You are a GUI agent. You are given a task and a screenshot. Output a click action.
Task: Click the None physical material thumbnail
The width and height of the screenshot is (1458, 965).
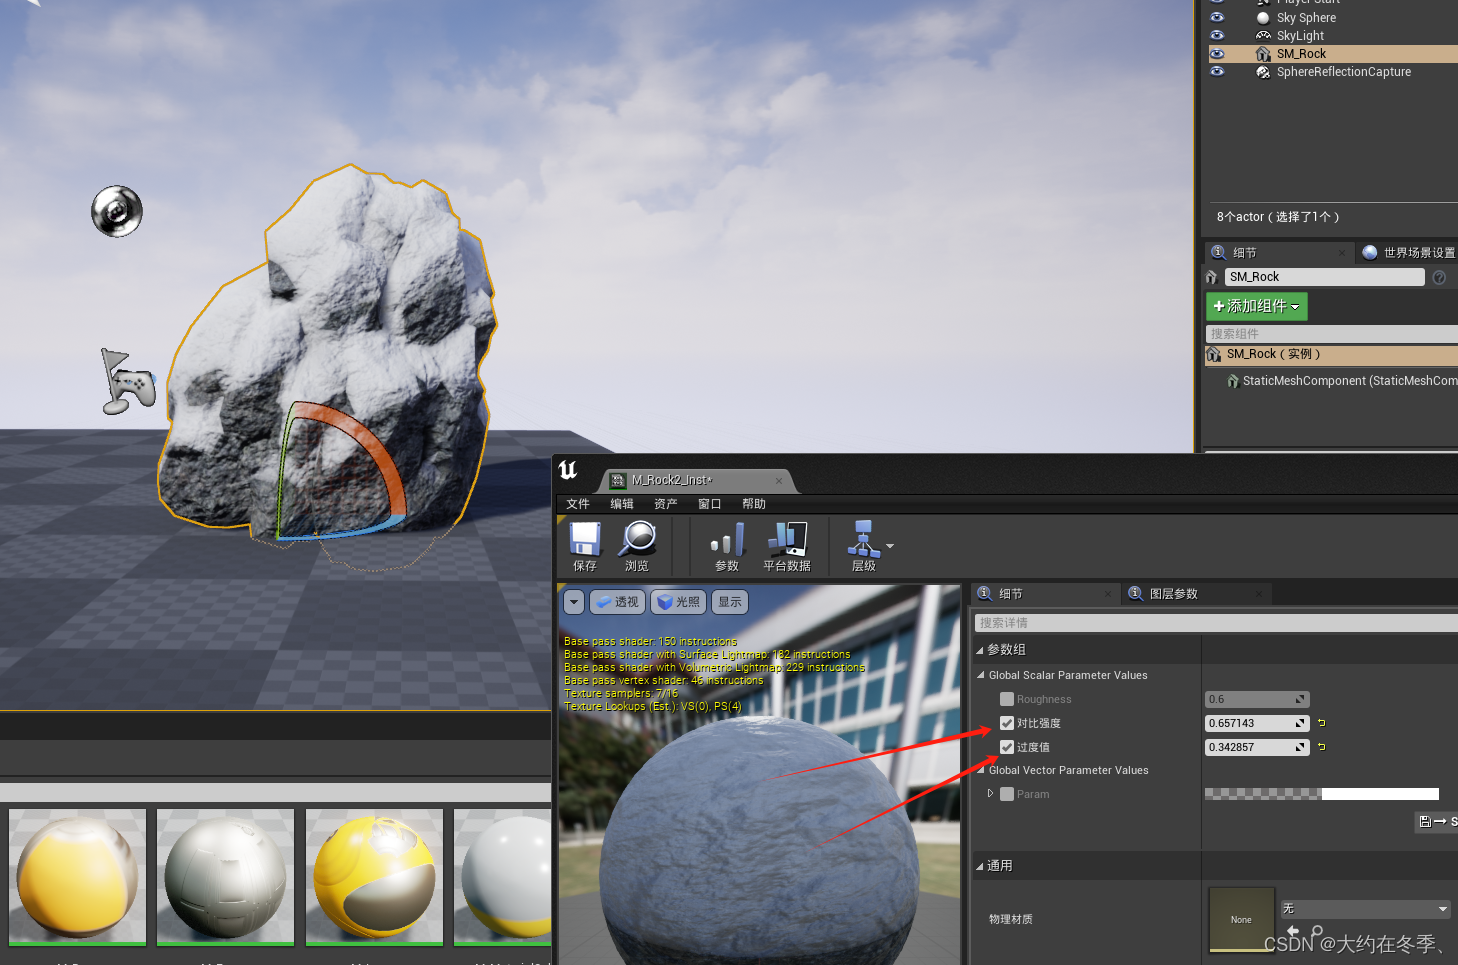point(1242,919)
